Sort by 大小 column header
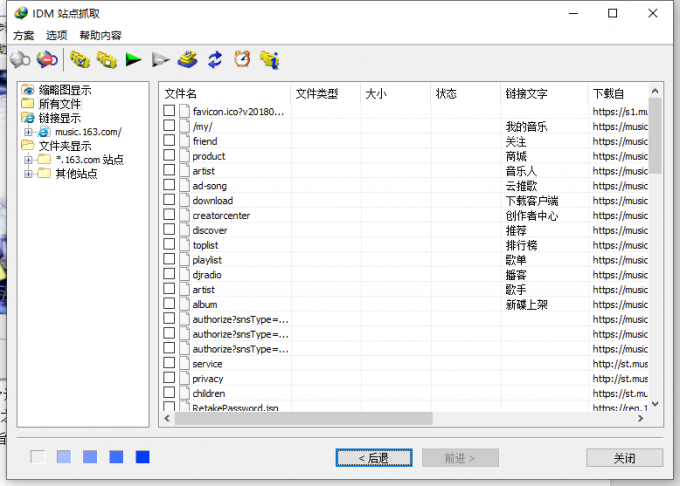This screenshot has width=680, height=486. tap(396, 93)
